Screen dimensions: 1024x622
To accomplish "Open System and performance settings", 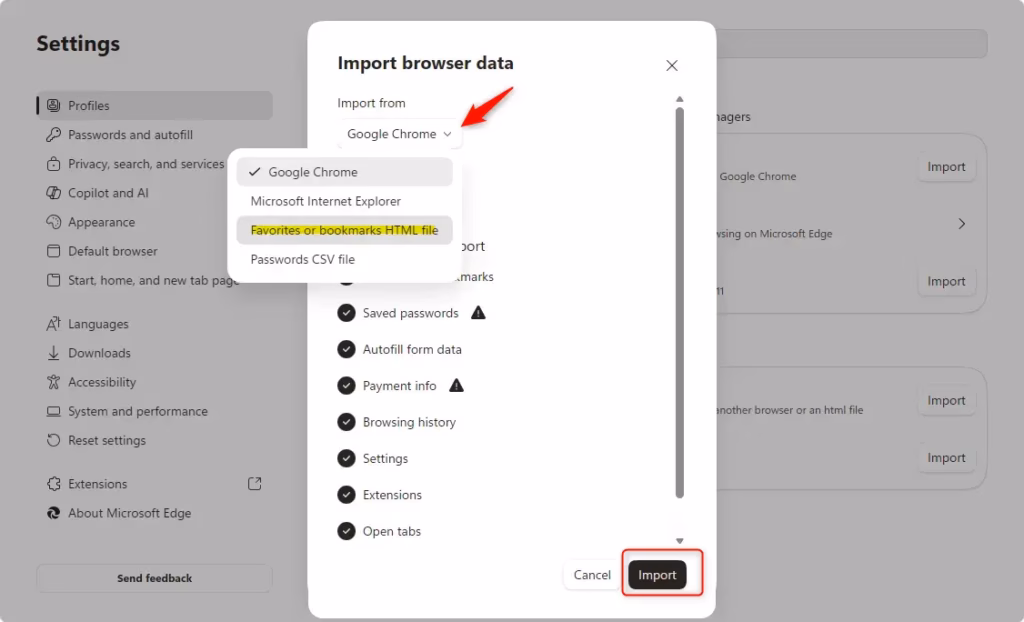I will [155, 412].
